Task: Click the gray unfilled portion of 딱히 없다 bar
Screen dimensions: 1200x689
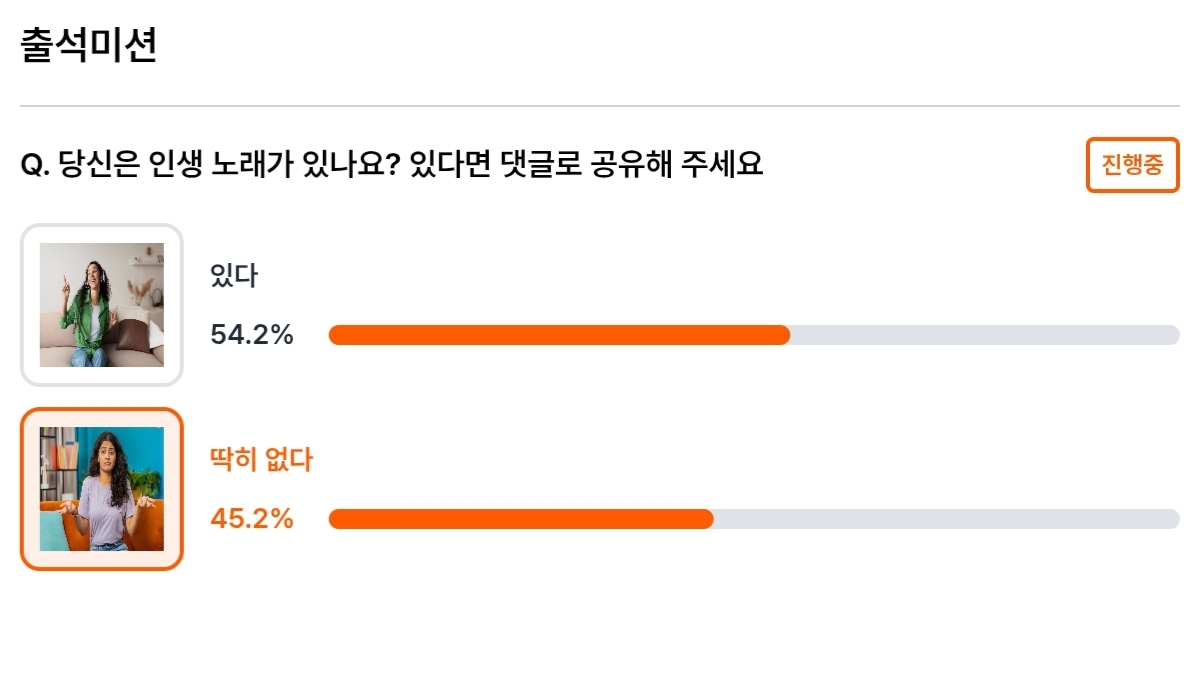Action: 947,519
